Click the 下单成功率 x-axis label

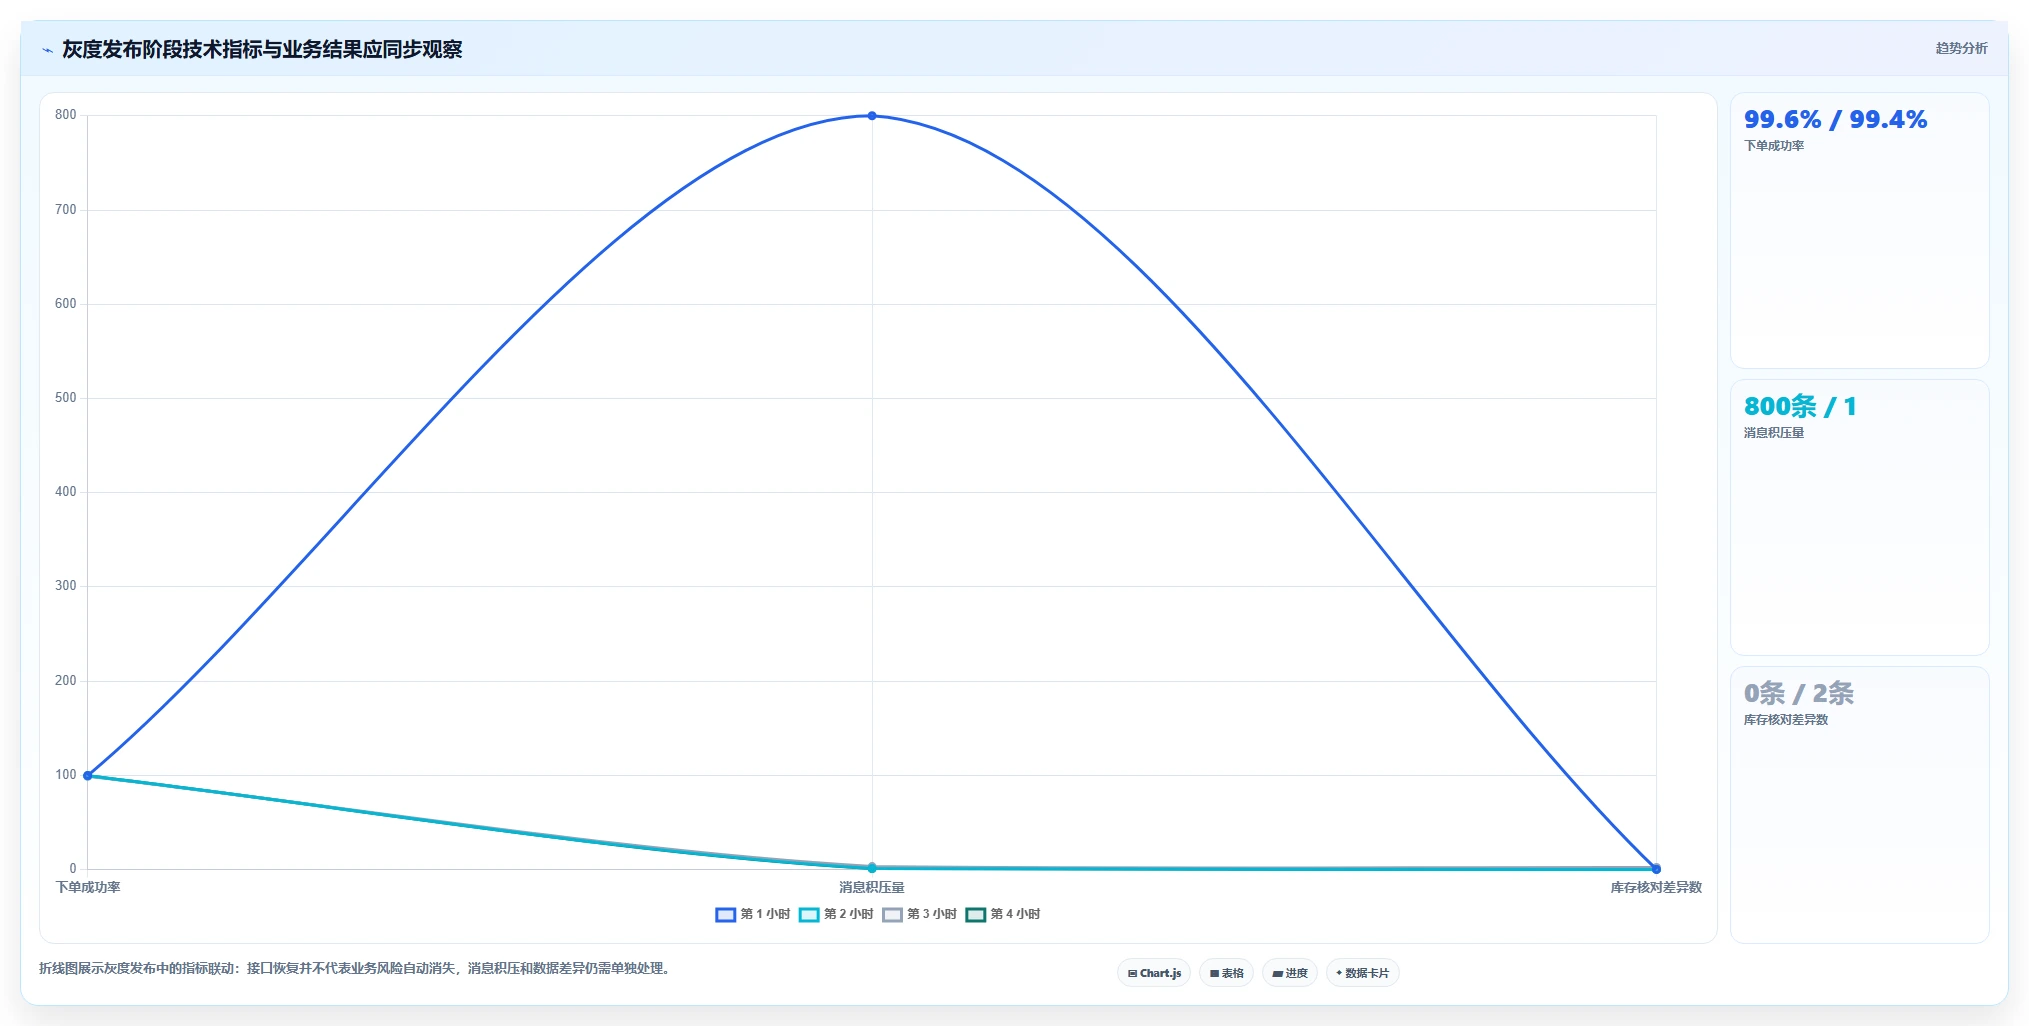[x=88, y=887]
